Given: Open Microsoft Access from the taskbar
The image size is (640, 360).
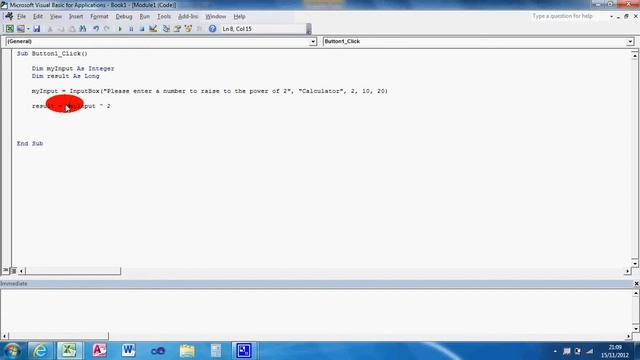Looking at the screenshot, I should point(99,351).
